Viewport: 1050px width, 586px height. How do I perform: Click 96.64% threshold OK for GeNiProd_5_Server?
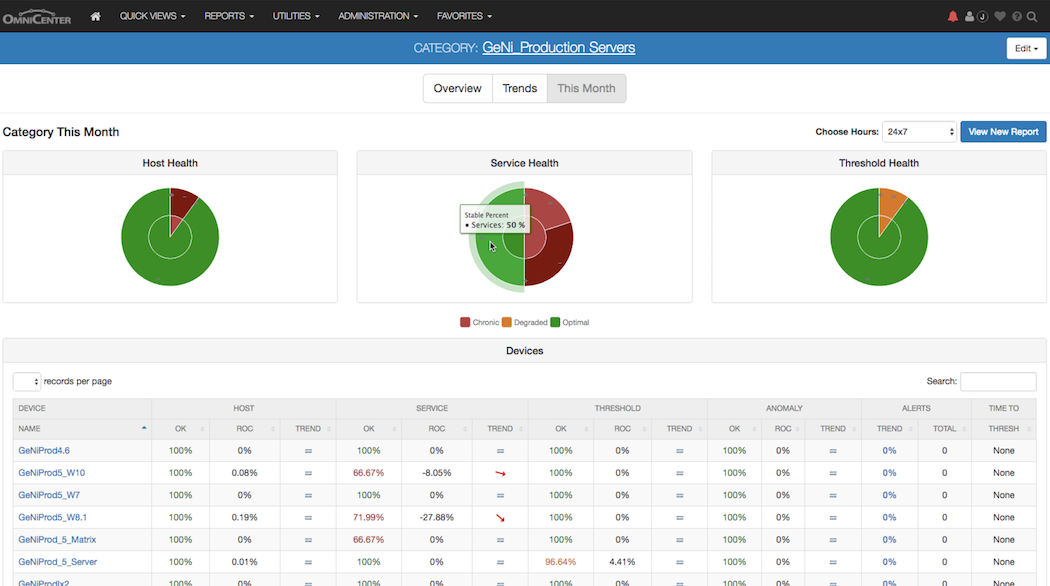pyautogui.click(x=560, y=562)
